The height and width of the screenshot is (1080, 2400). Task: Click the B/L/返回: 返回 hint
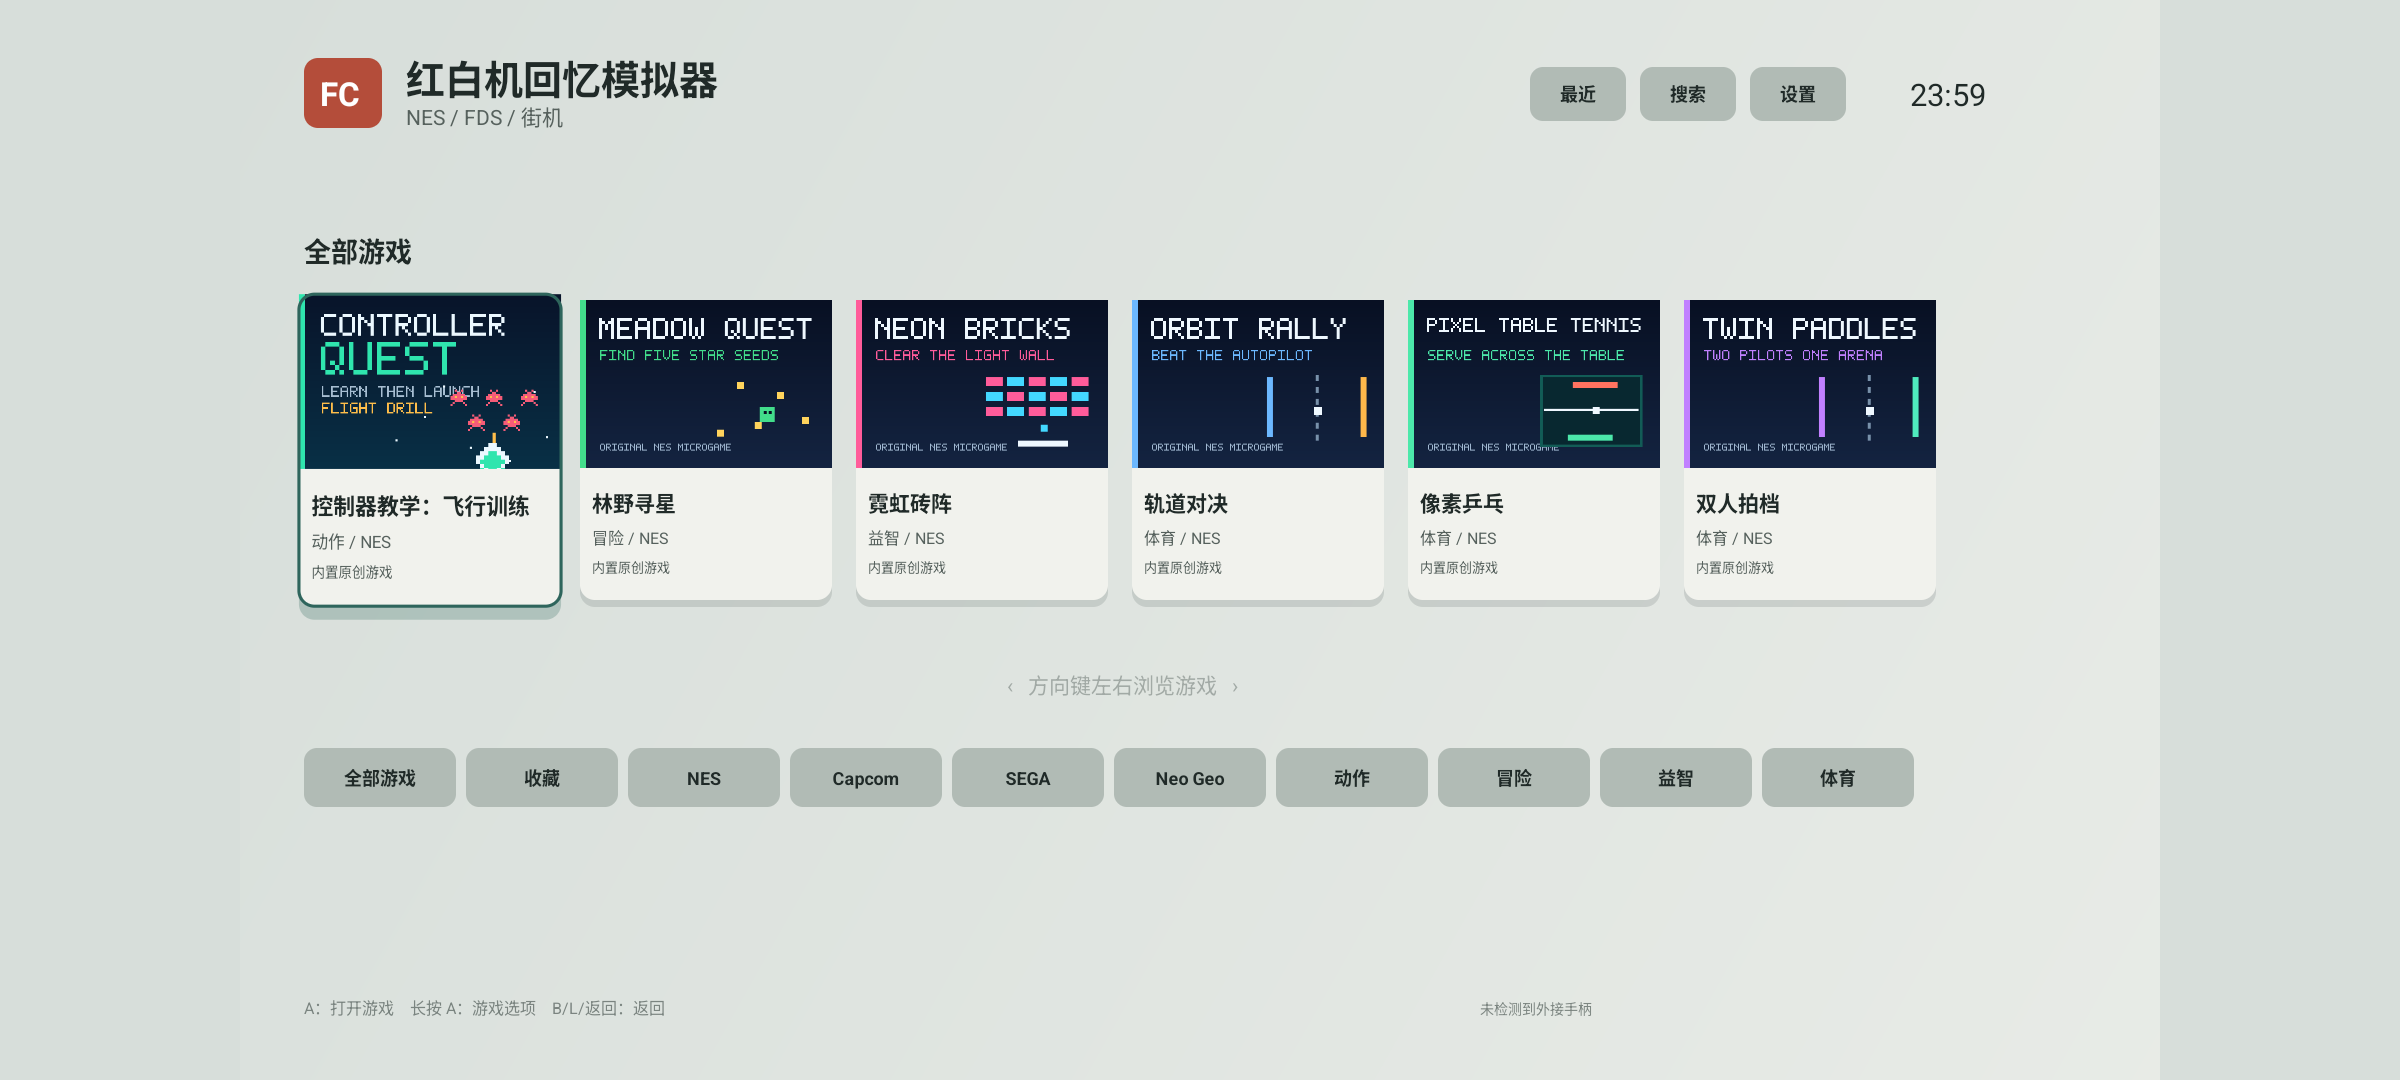[608, 1008]
